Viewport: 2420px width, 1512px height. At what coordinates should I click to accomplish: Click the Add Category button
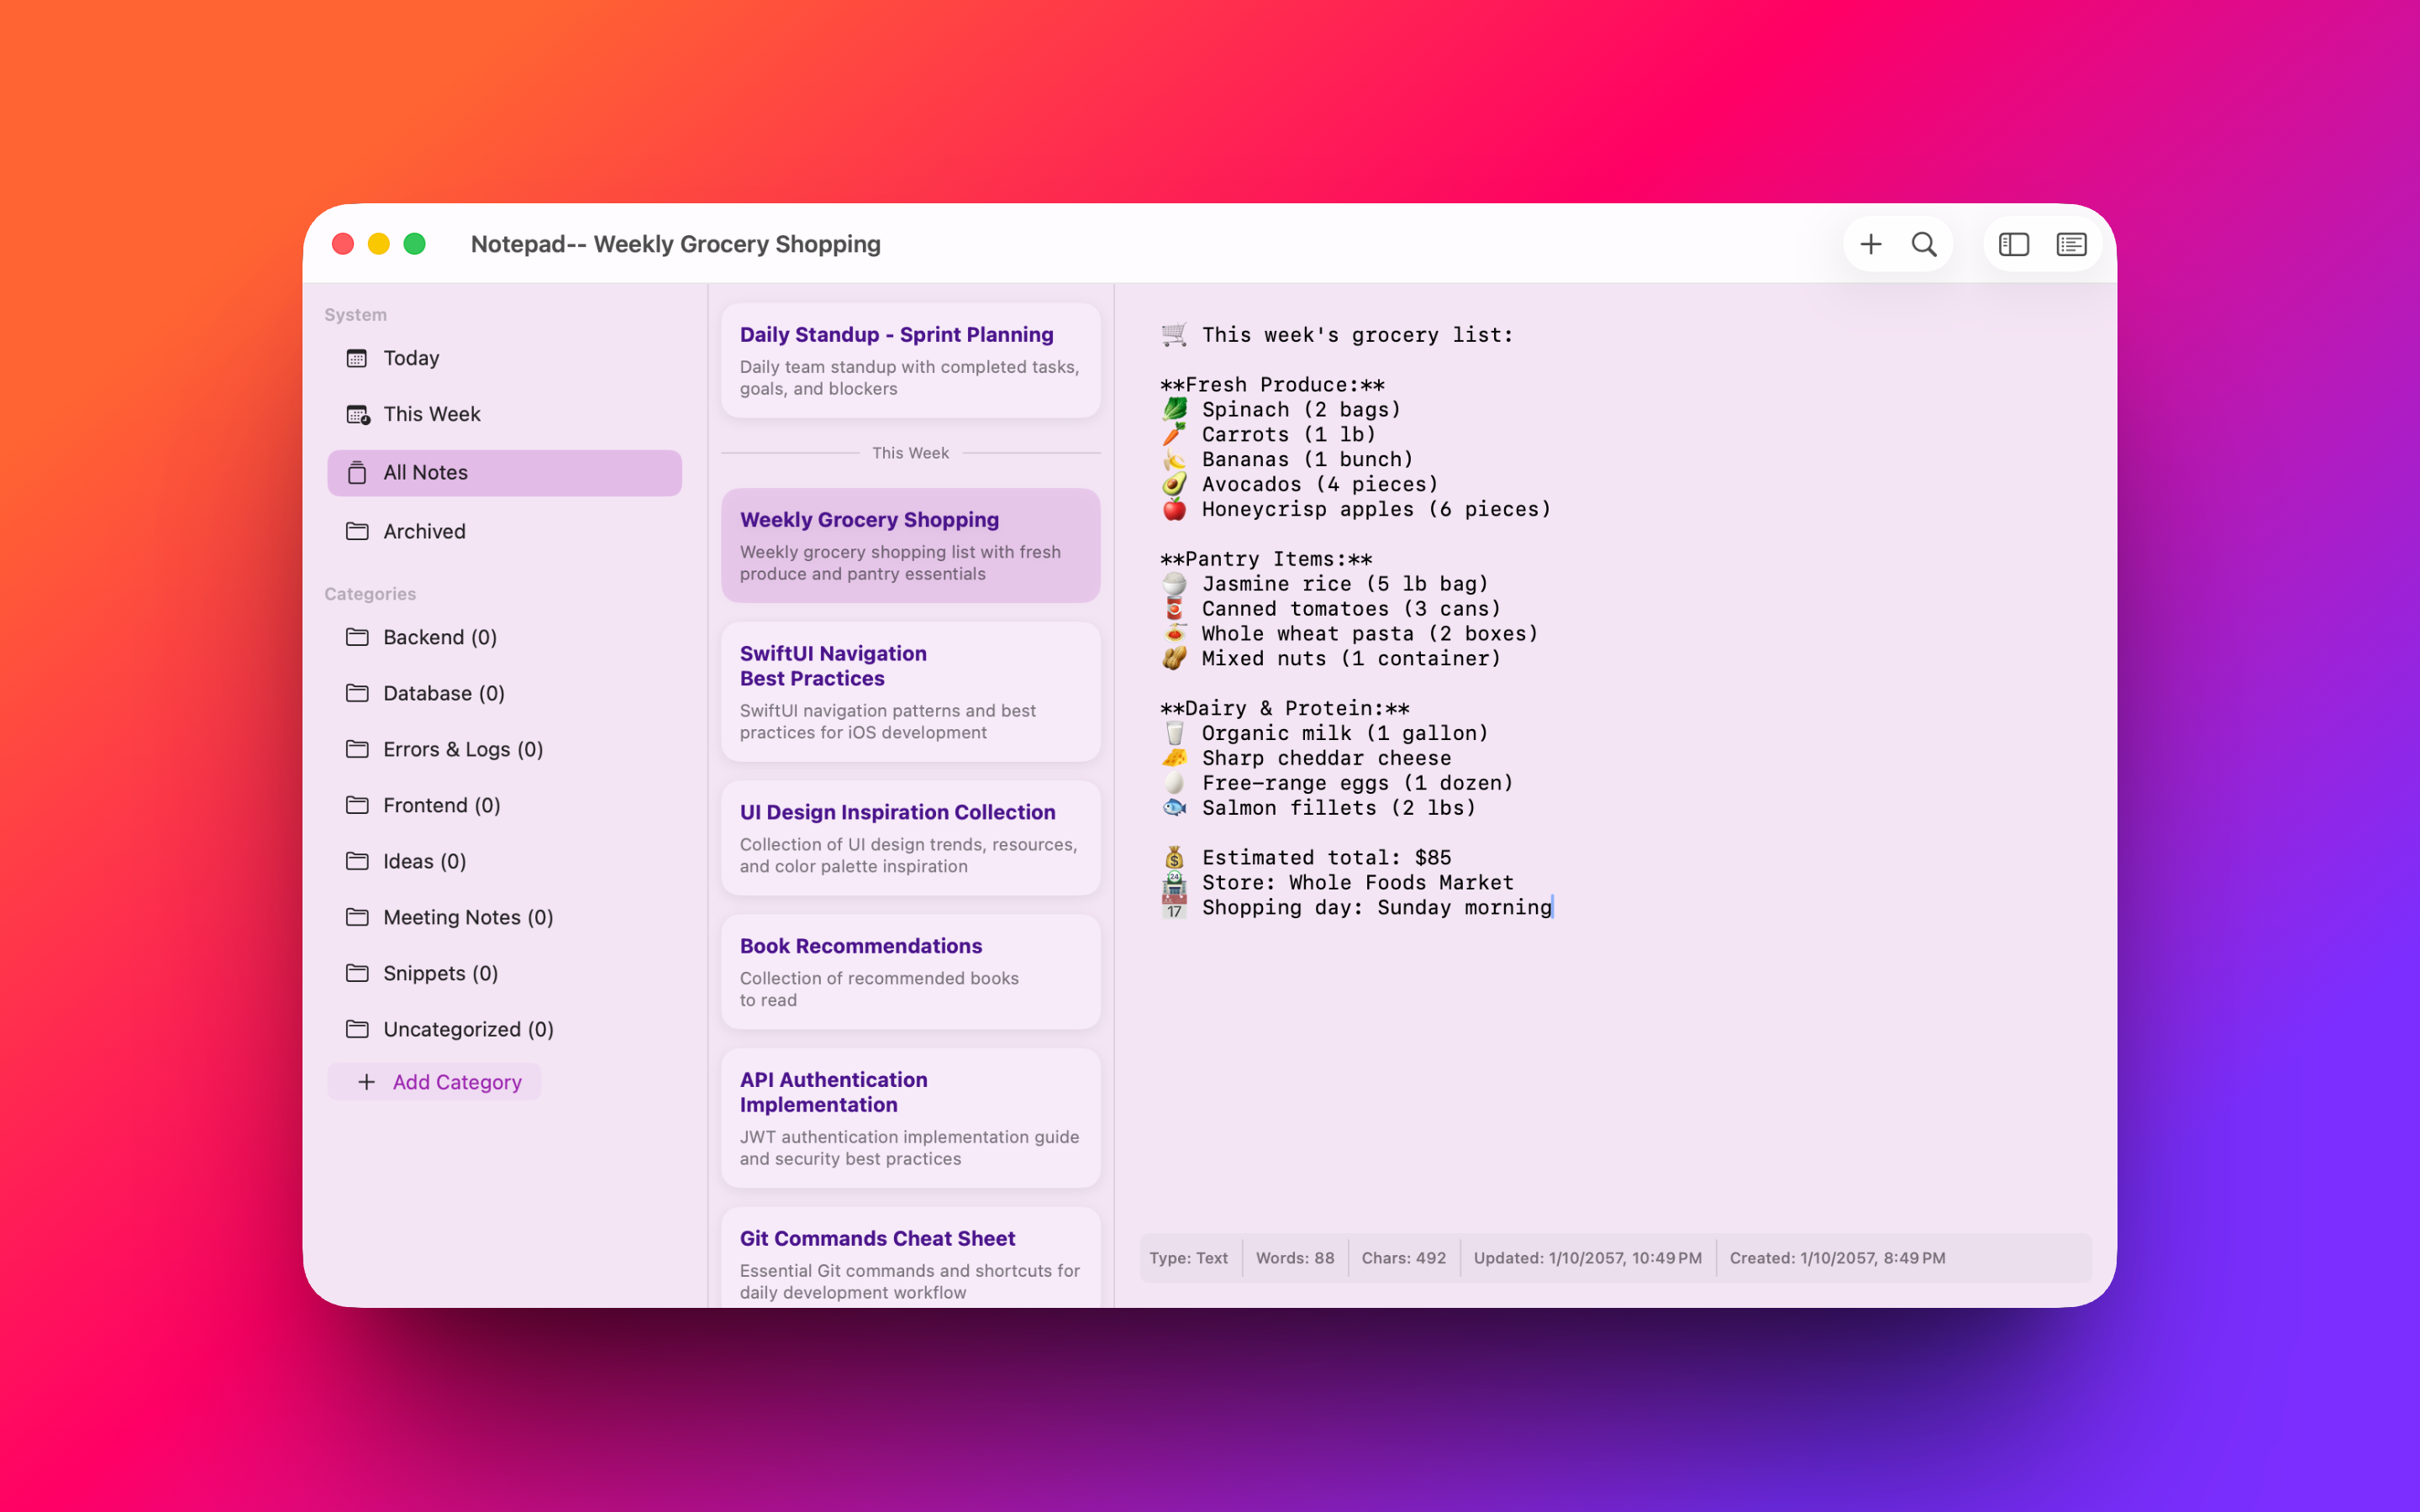click(434, 1081)
